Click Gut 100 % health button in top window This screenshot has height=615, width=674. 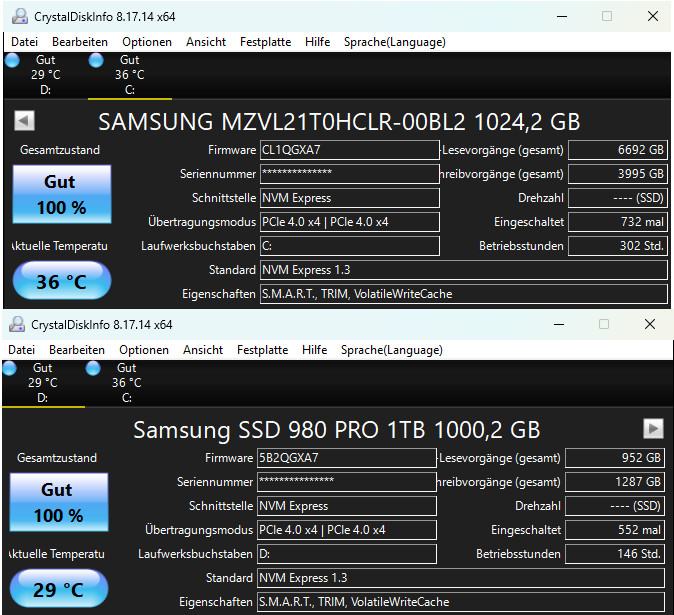tap(62, 194)
